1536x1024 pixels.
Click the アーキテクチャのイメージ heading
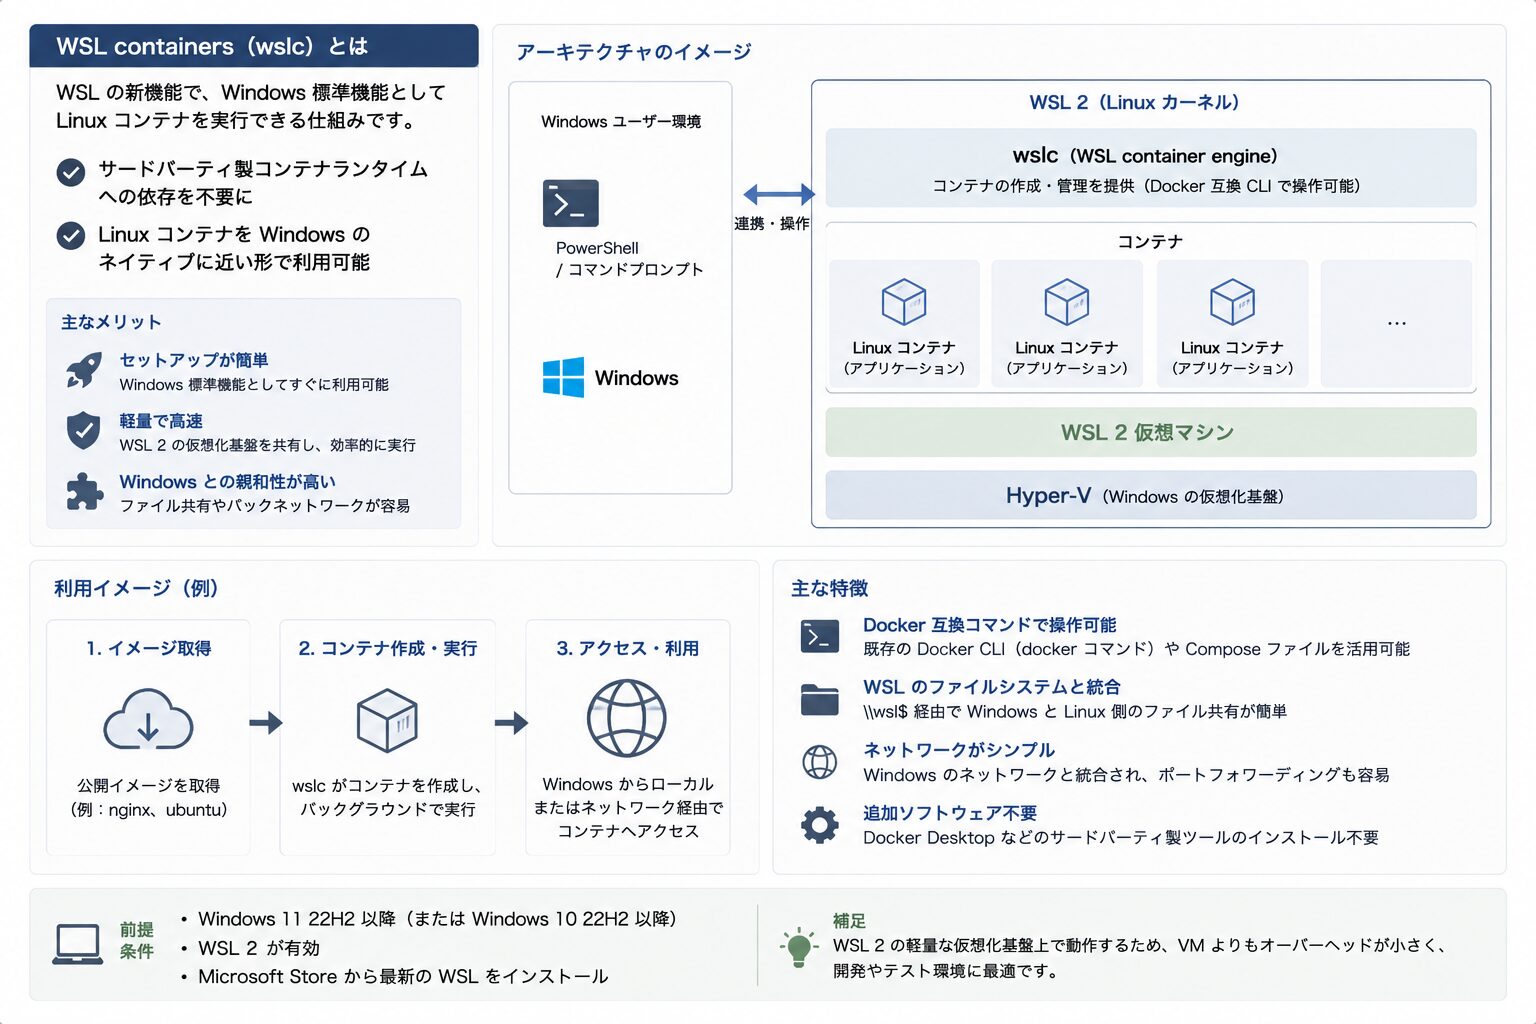[634, 51]
